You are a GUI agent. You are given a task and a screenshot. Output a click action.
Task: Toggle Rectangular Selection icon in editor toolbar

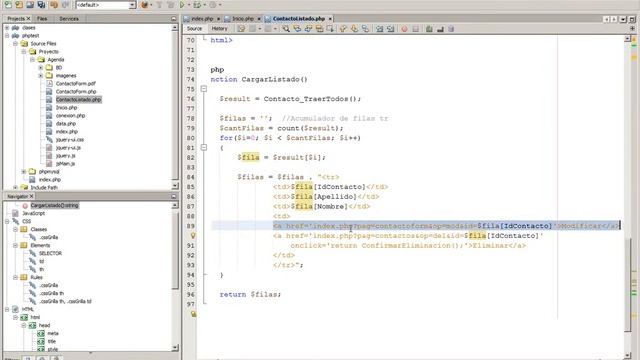330,29
